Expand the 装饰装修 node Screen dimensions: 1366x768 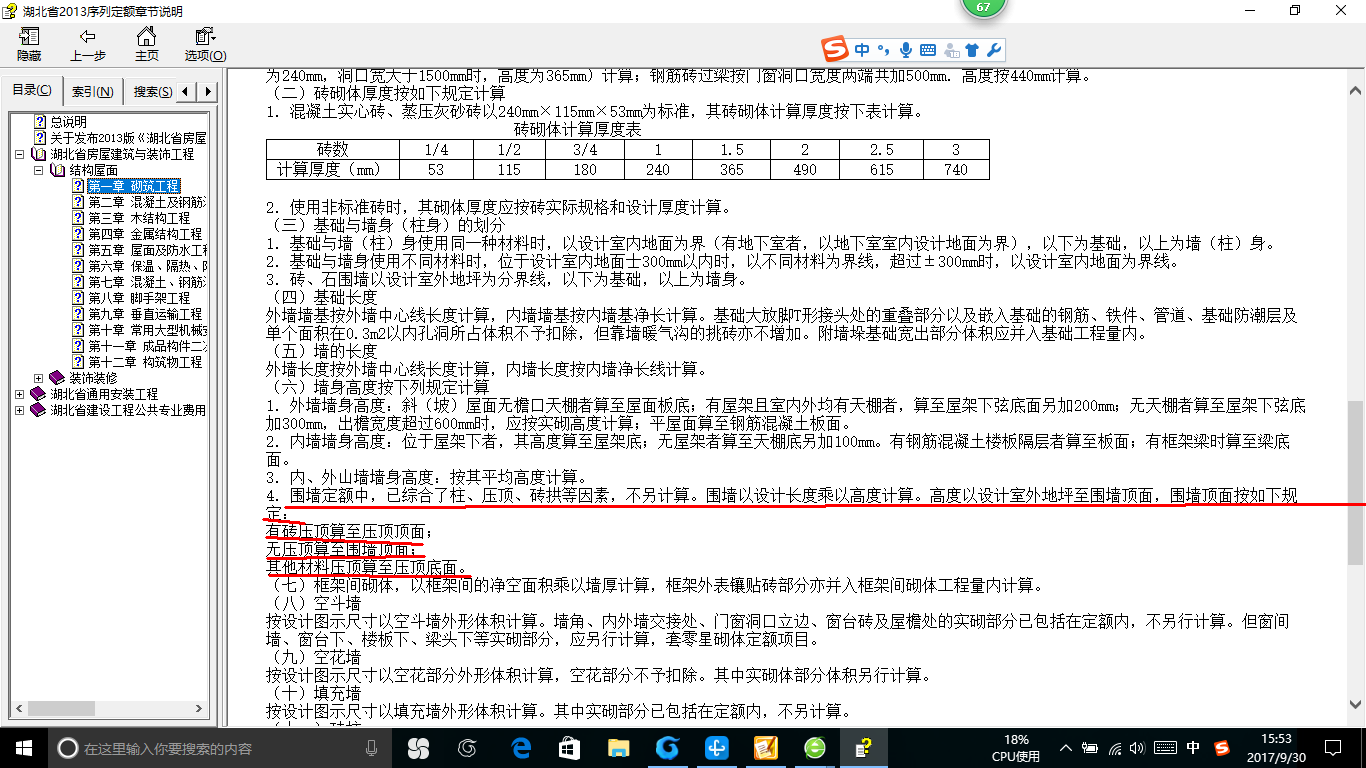[x=38, y=378]
